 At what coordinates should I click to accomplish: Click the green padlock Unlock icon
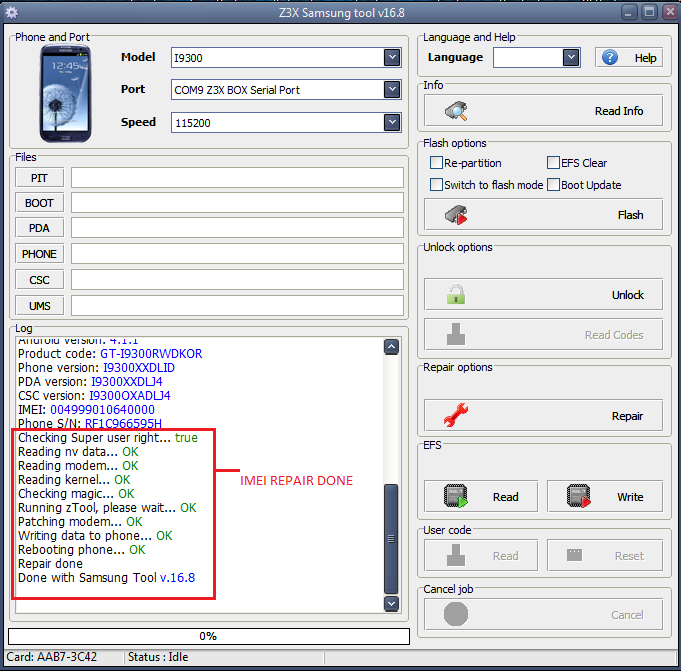click(456, 294)
